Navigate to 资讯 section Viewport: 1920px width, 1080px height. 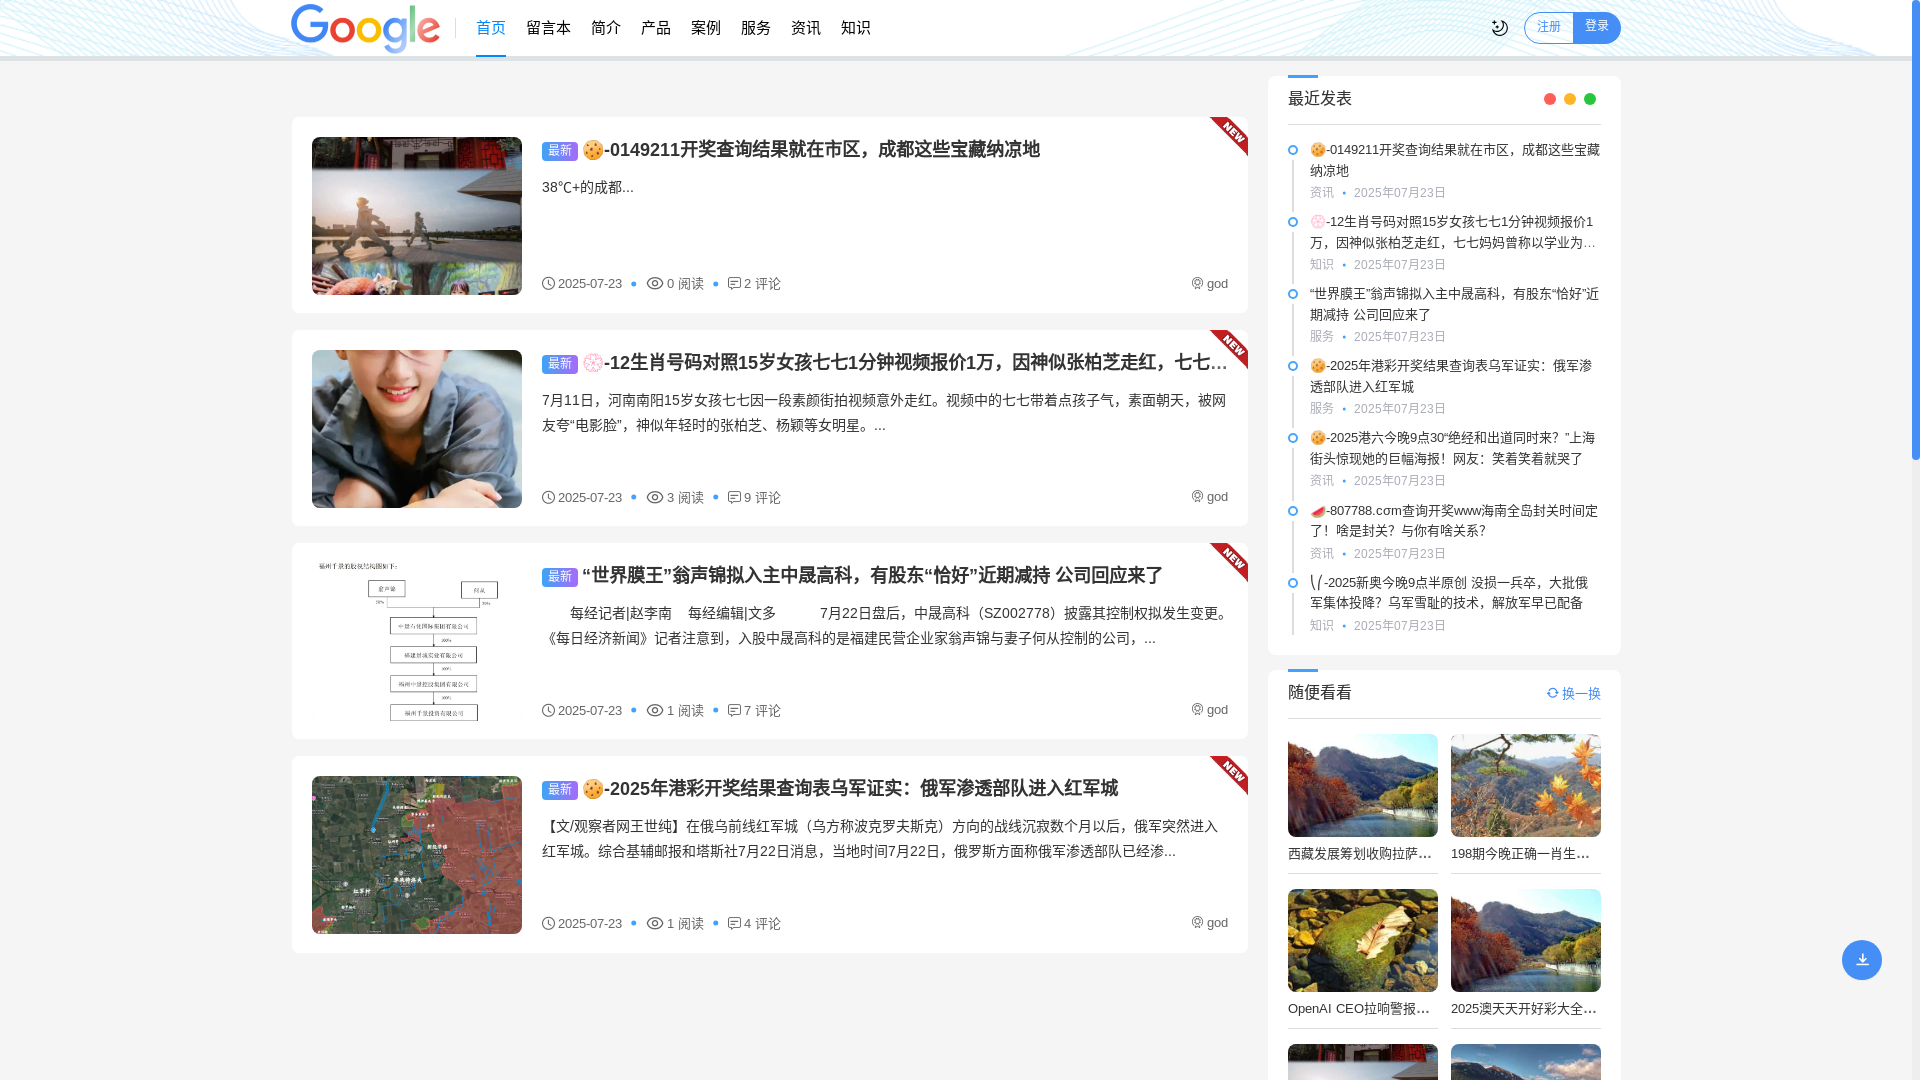[x=806, y=28]
